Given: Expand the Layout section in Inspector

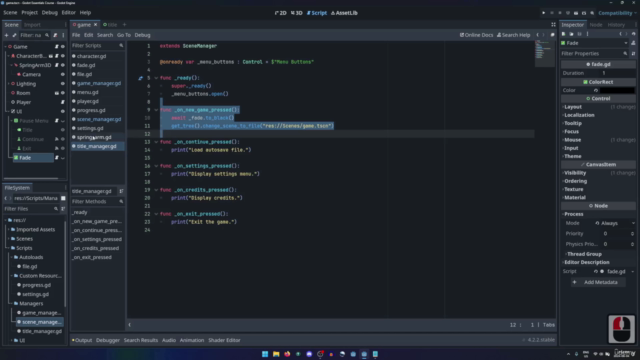Looking at the screenshot, I should coord(573,107).
